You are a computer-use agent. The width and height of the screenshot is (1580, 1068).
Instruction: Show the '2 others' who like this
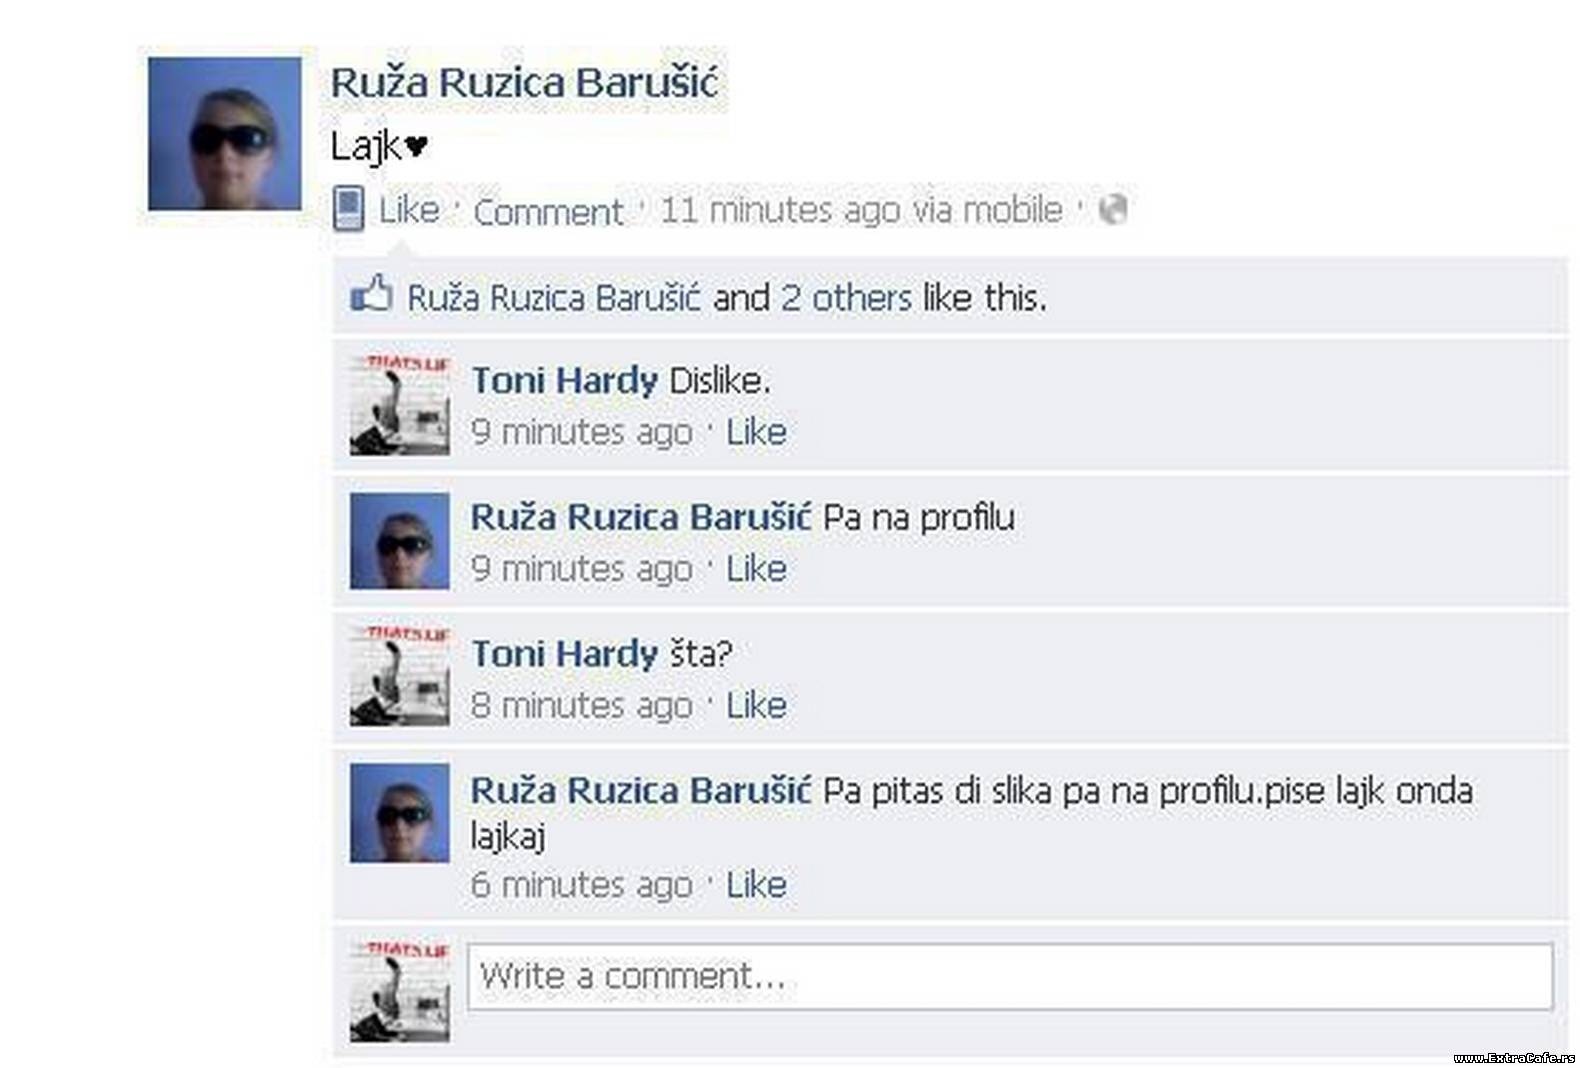pos(846,297)
